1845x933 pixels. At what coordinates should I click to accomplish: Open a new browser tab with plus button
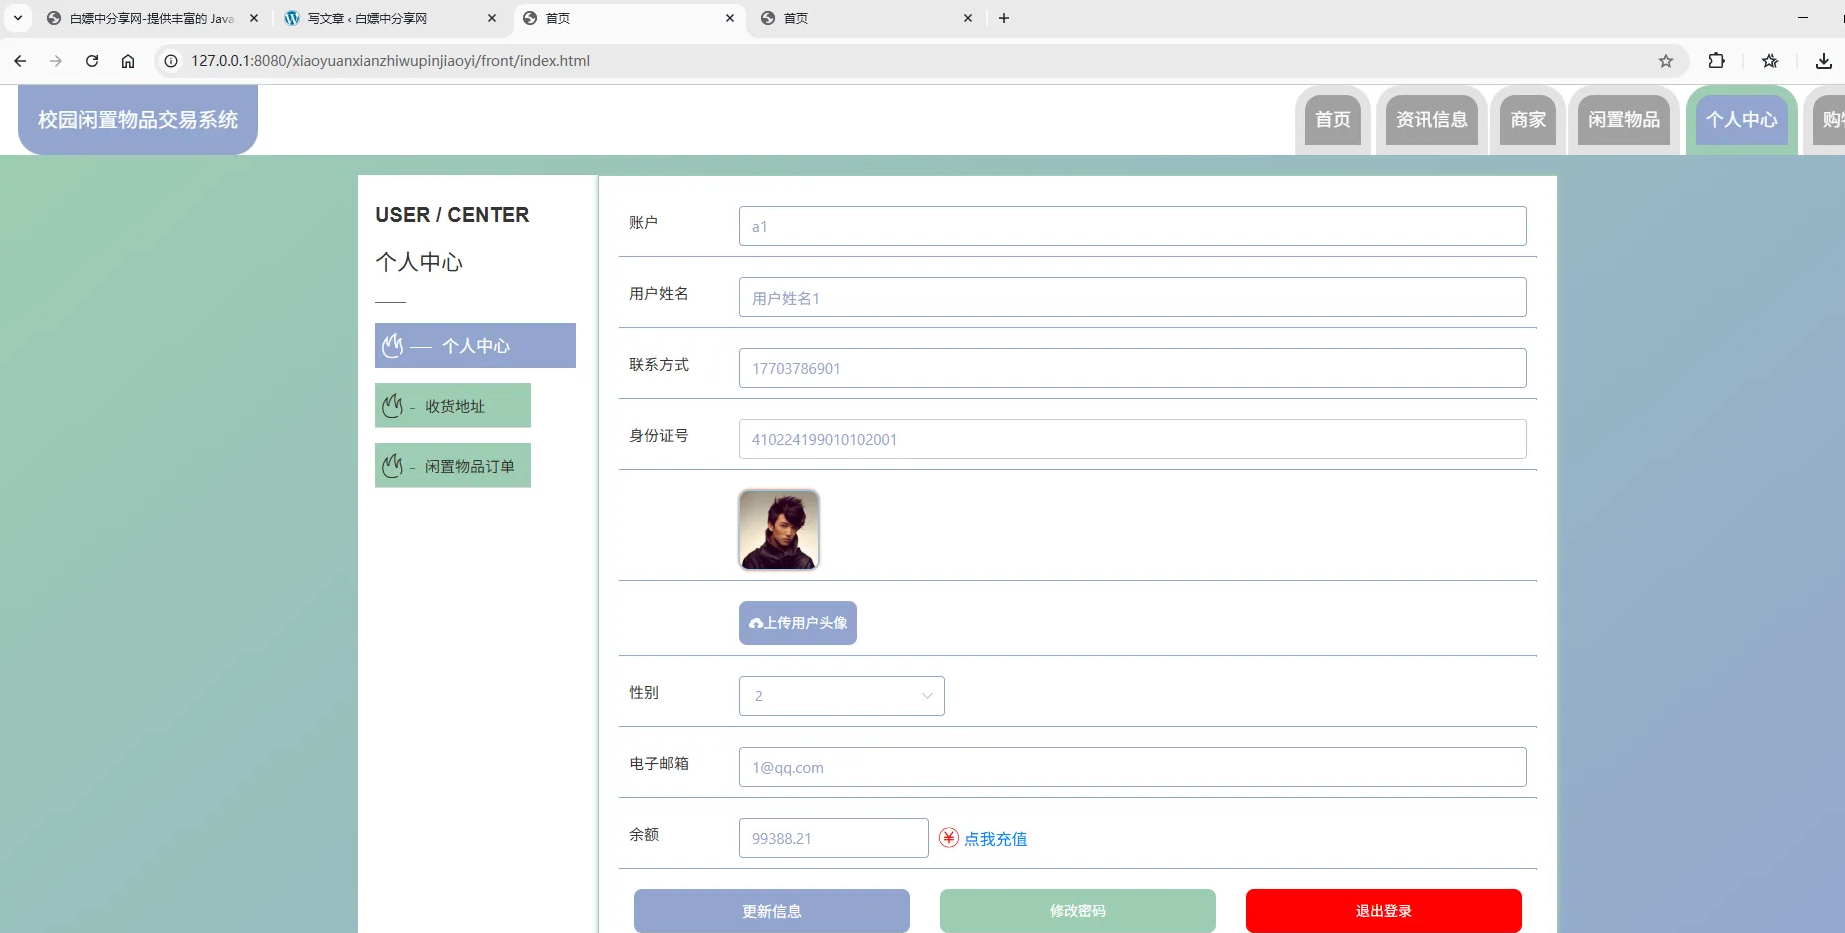1004,18
